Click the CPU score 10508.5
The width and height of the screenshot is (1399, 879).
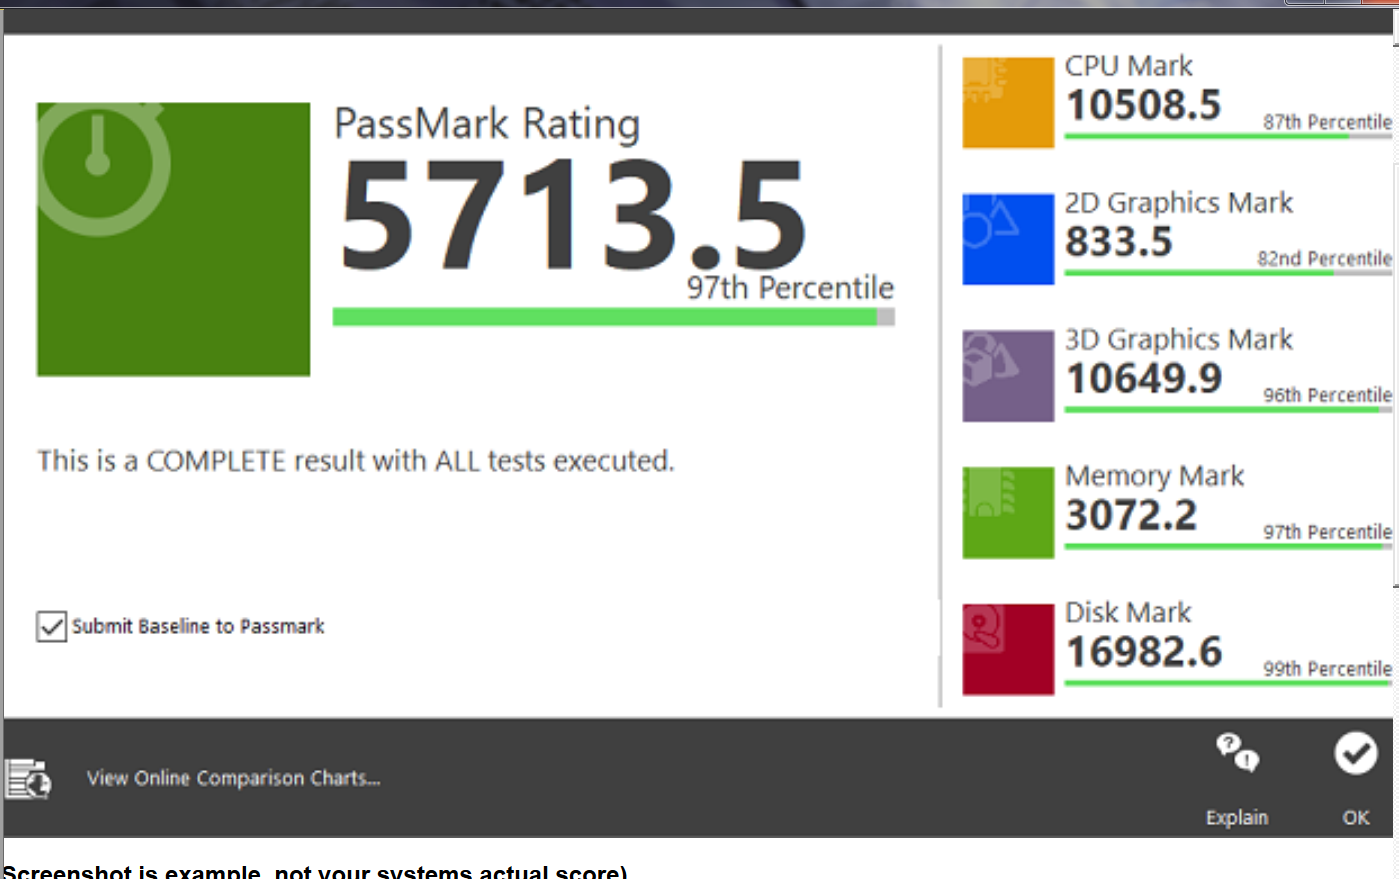pos(1144,105)
